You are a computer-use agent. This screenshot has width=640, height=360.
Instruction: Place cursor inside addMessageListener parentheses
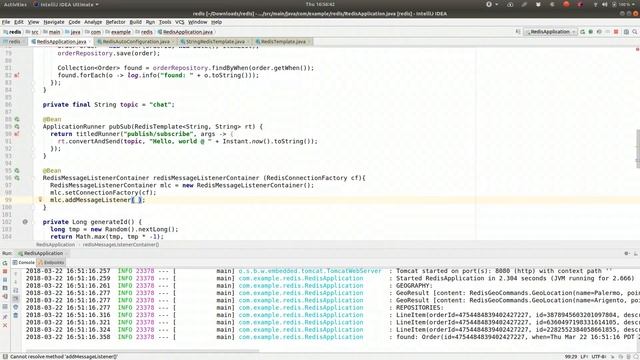click(x=136, y=200)
